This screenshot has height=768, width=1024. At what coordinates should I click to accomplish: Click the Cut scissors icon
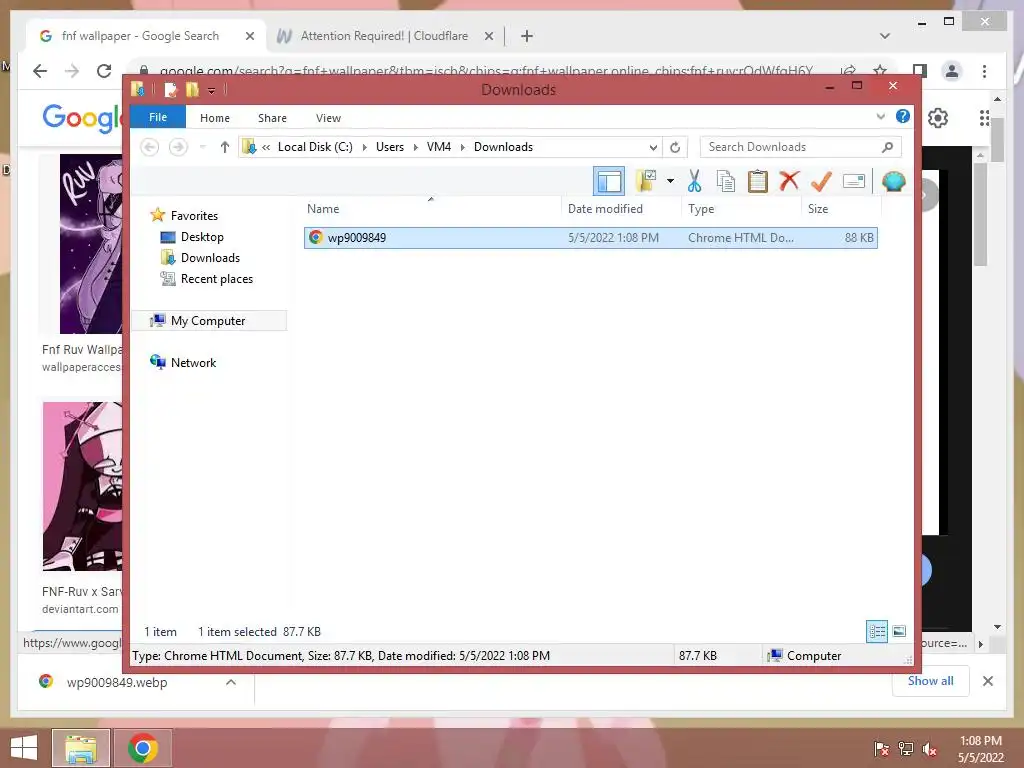coord(694,181)
